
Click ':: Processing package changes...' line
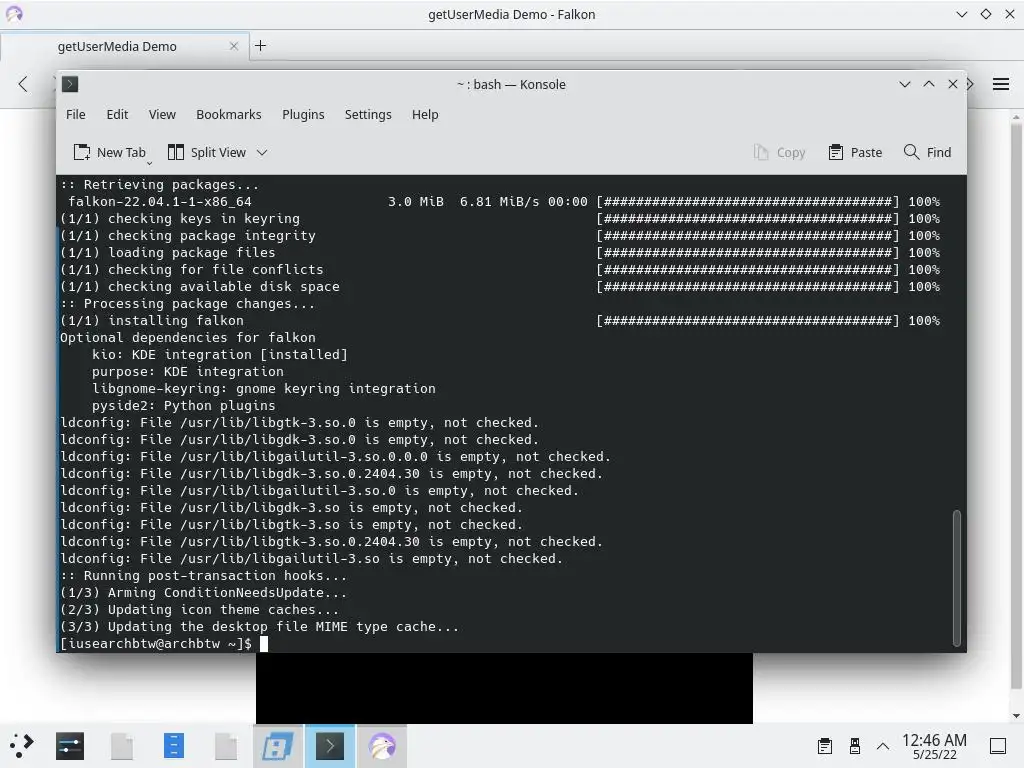[187, 304]
